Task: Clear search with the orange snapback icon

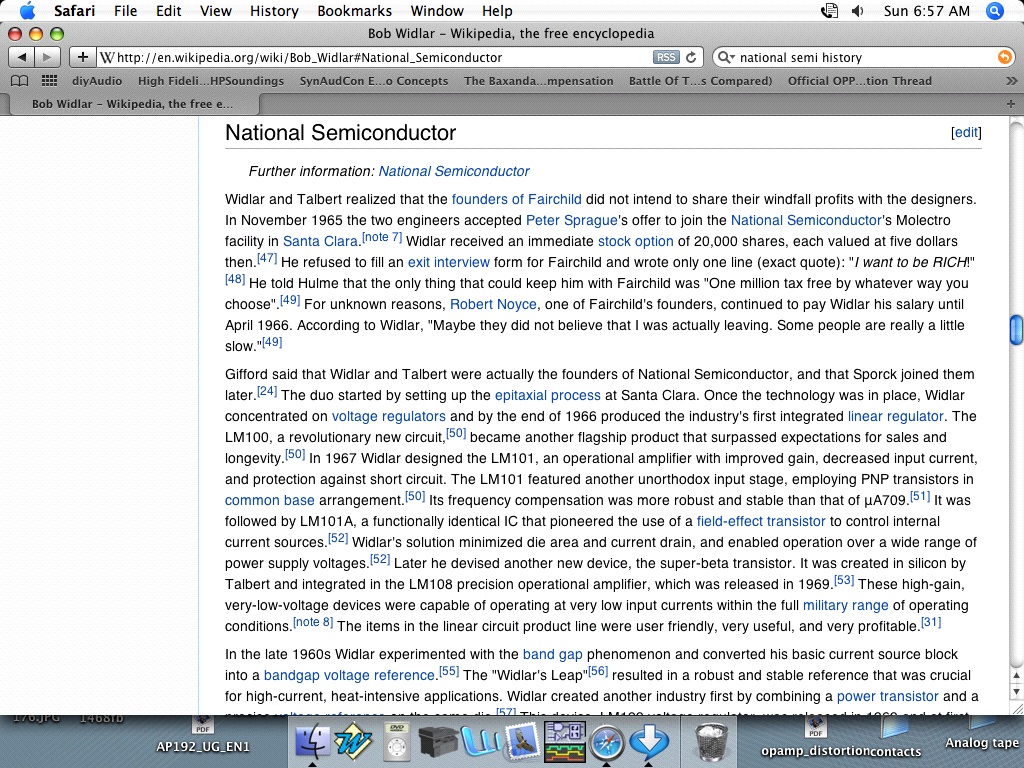Action: (x=1004, y=57)
